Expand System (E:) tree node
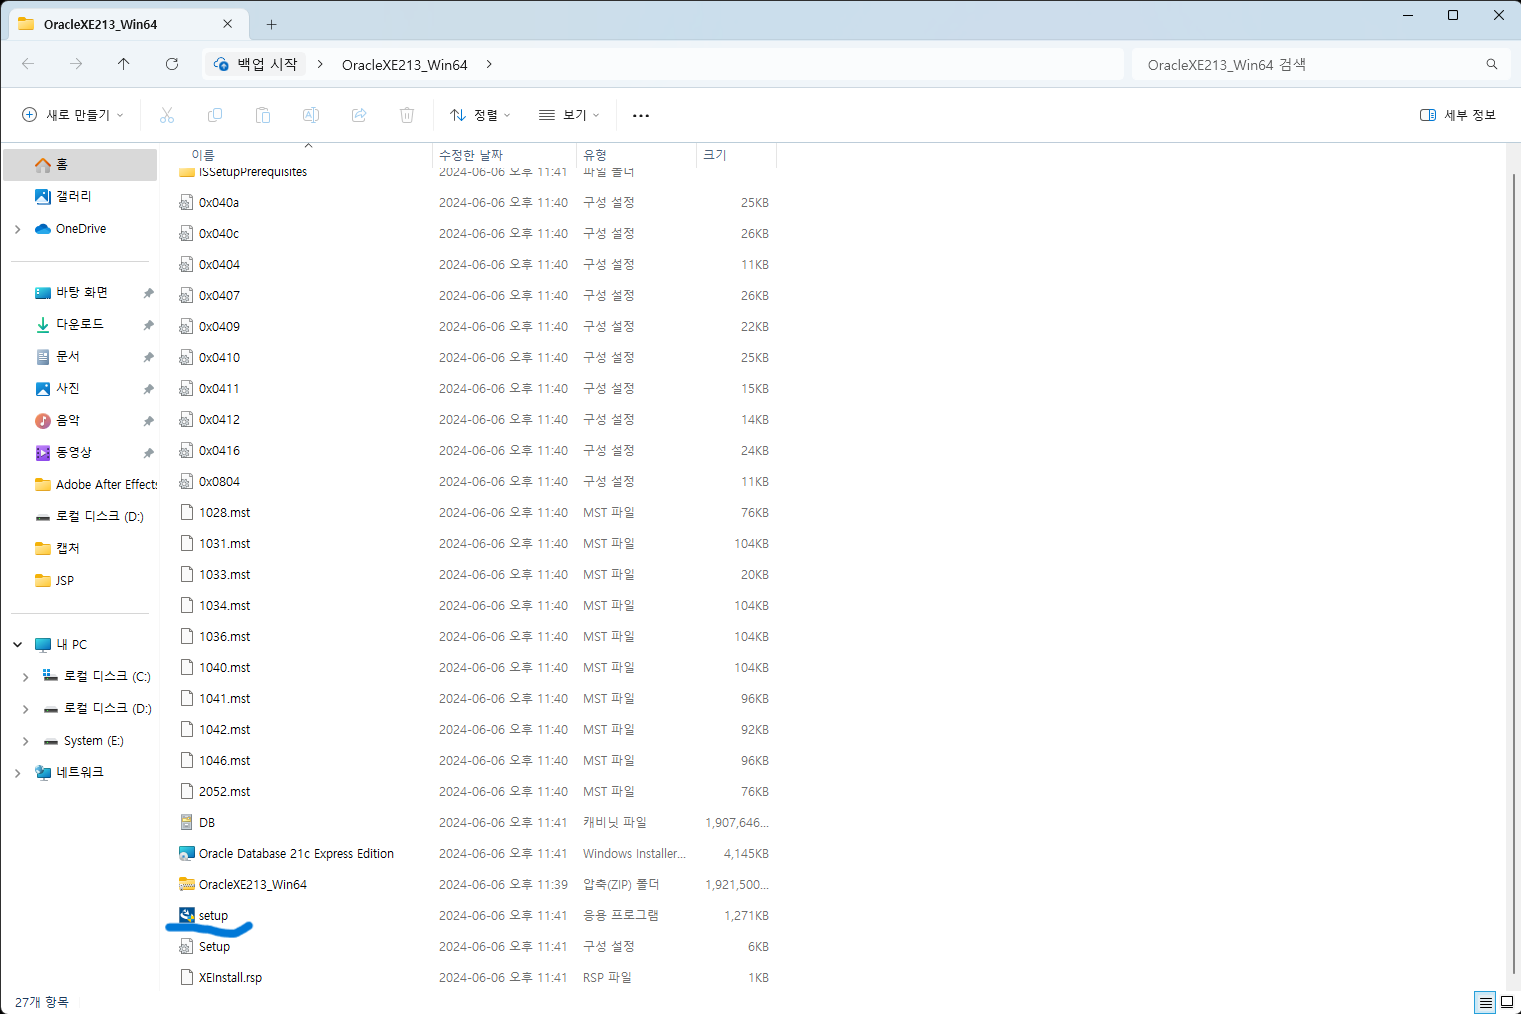The width and height of the screenshot is (1521, 1014). [x=25, y=741]
